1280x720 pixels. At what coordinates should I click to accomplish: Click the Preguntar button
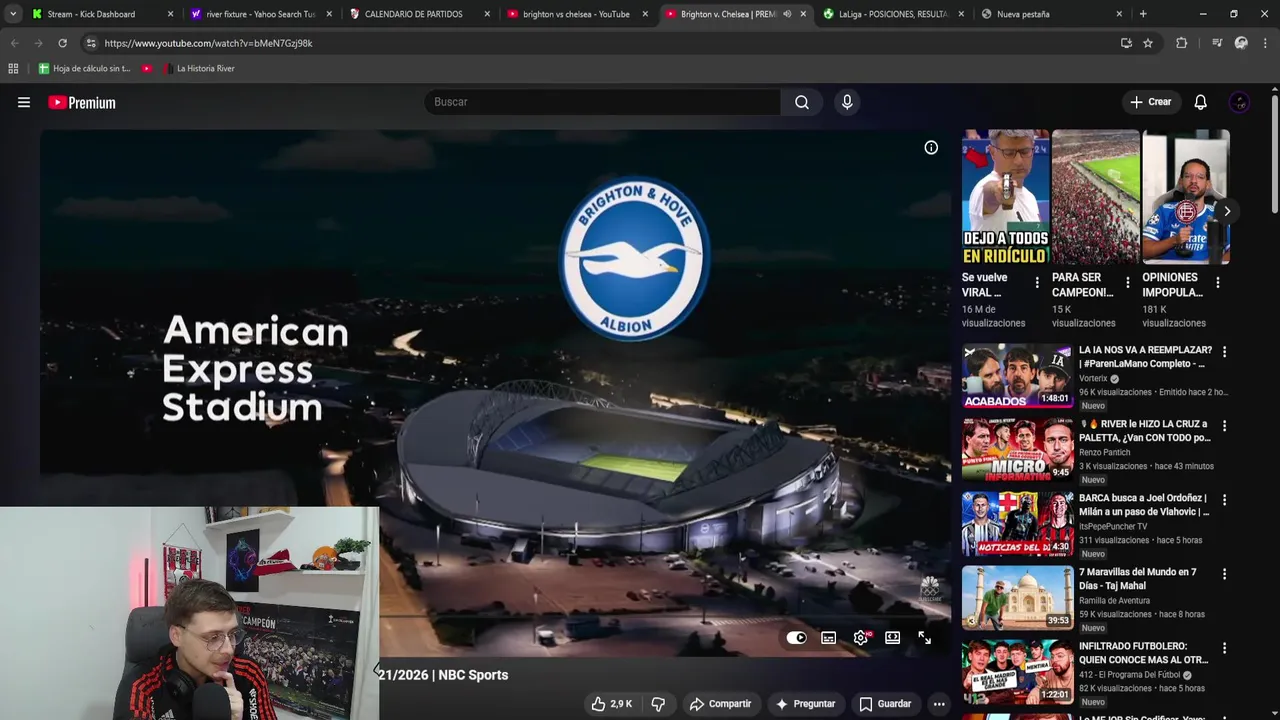coord(805,704)
